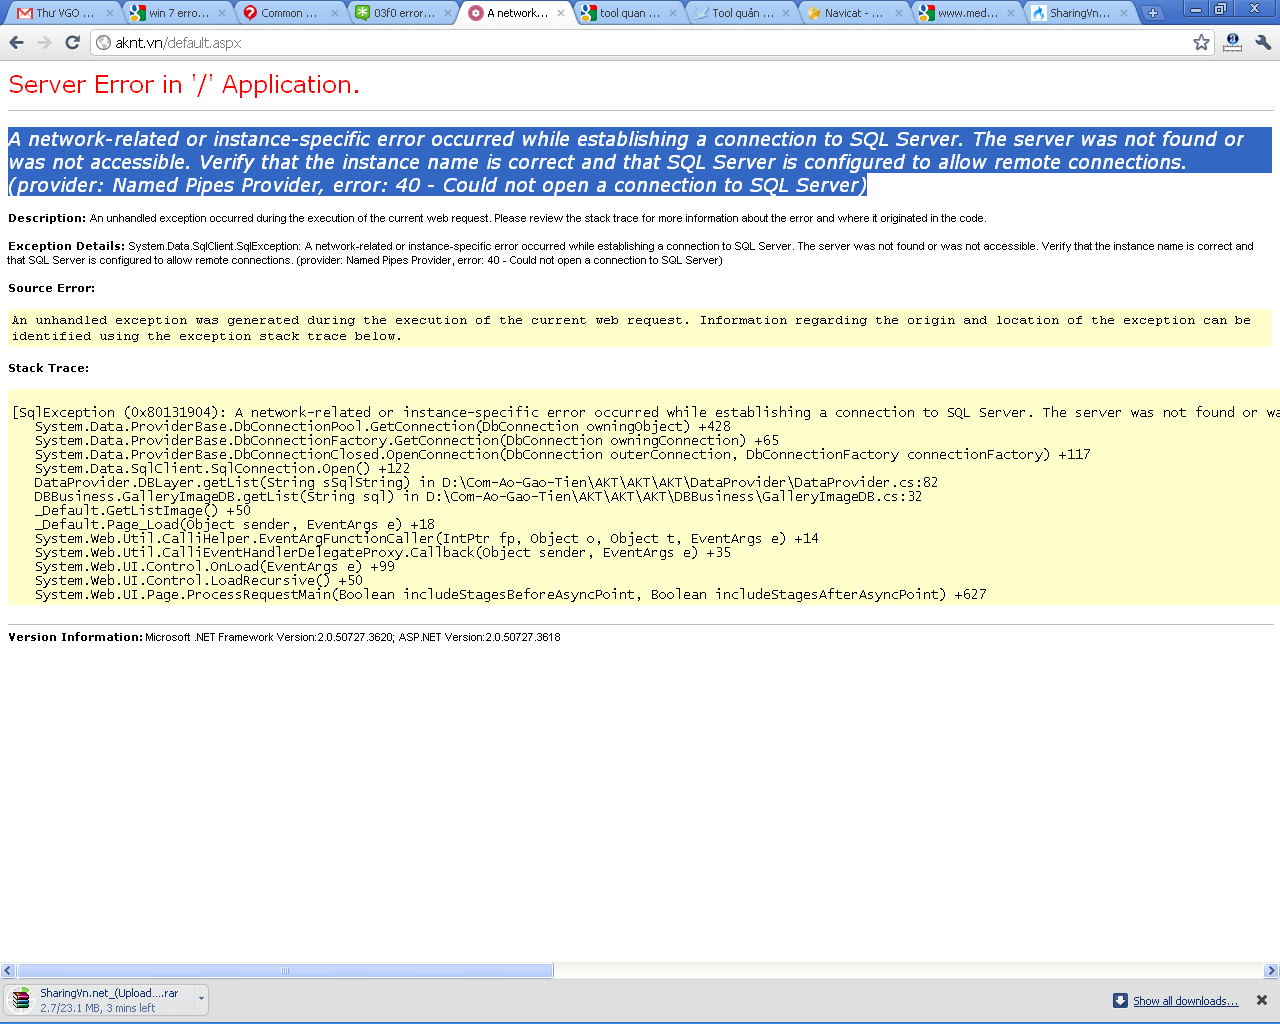Click the 'System.Web.UI.Control.OnLoad(EventArgs e) +99' line
The height and width of the screenshot is (1024, 1280).
pyautogui.click(x=214, y=566)
